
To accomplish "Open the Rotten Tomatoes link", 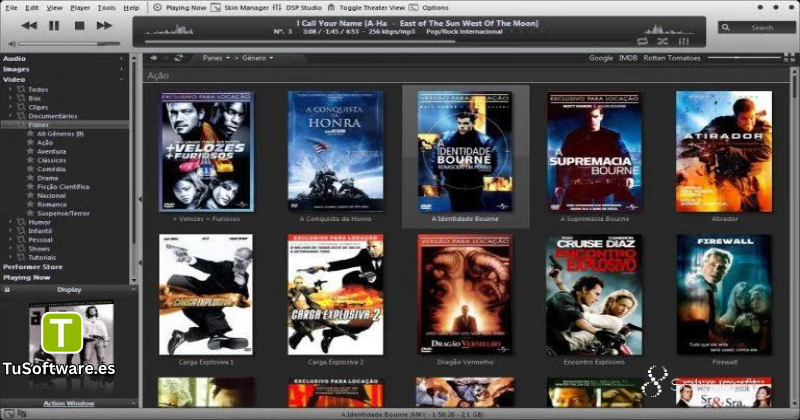I will tap(672, 58).
